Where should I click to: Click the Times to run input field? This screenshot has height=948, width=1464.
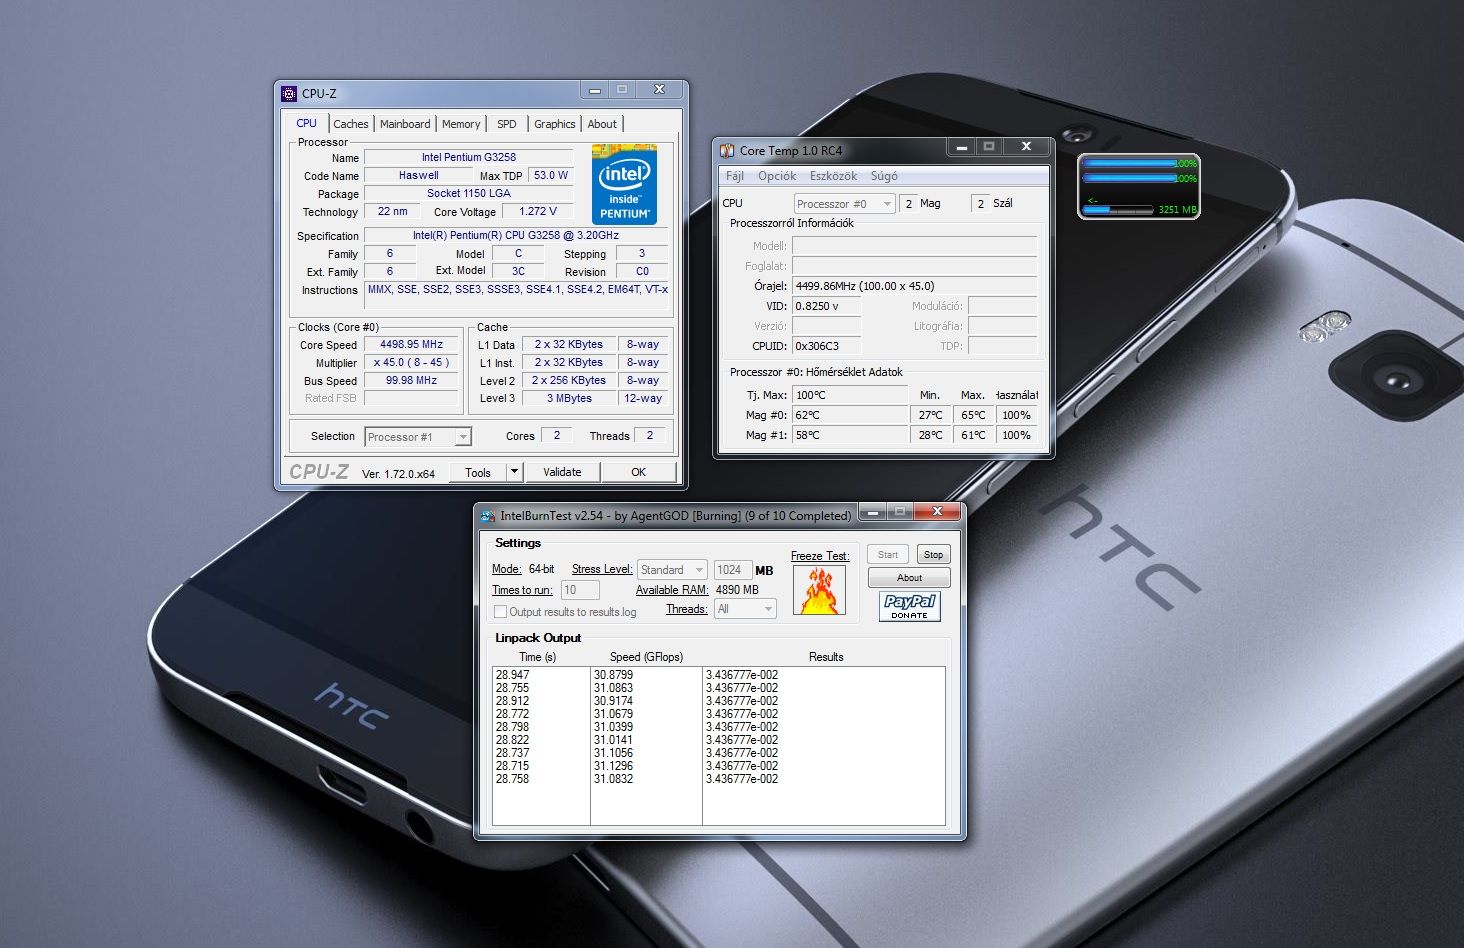[580, 590]
